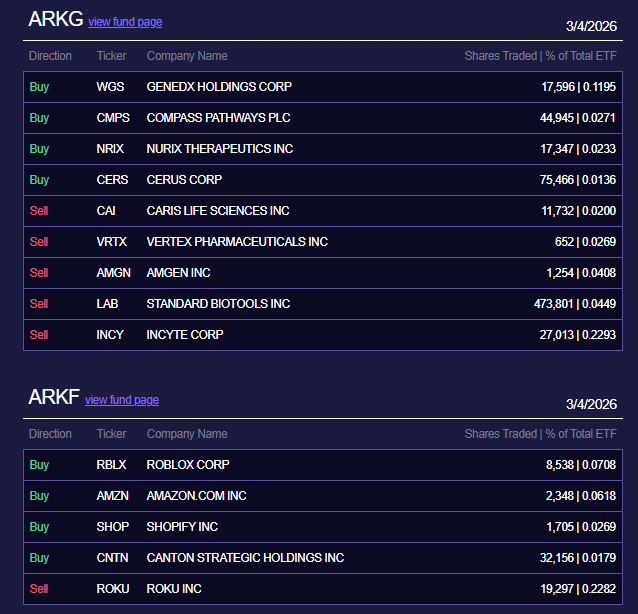The image size is (638, 614).
Task: Select value 44,945 | 0.0271
Action: pyautogui.click(x=577, y=118)
